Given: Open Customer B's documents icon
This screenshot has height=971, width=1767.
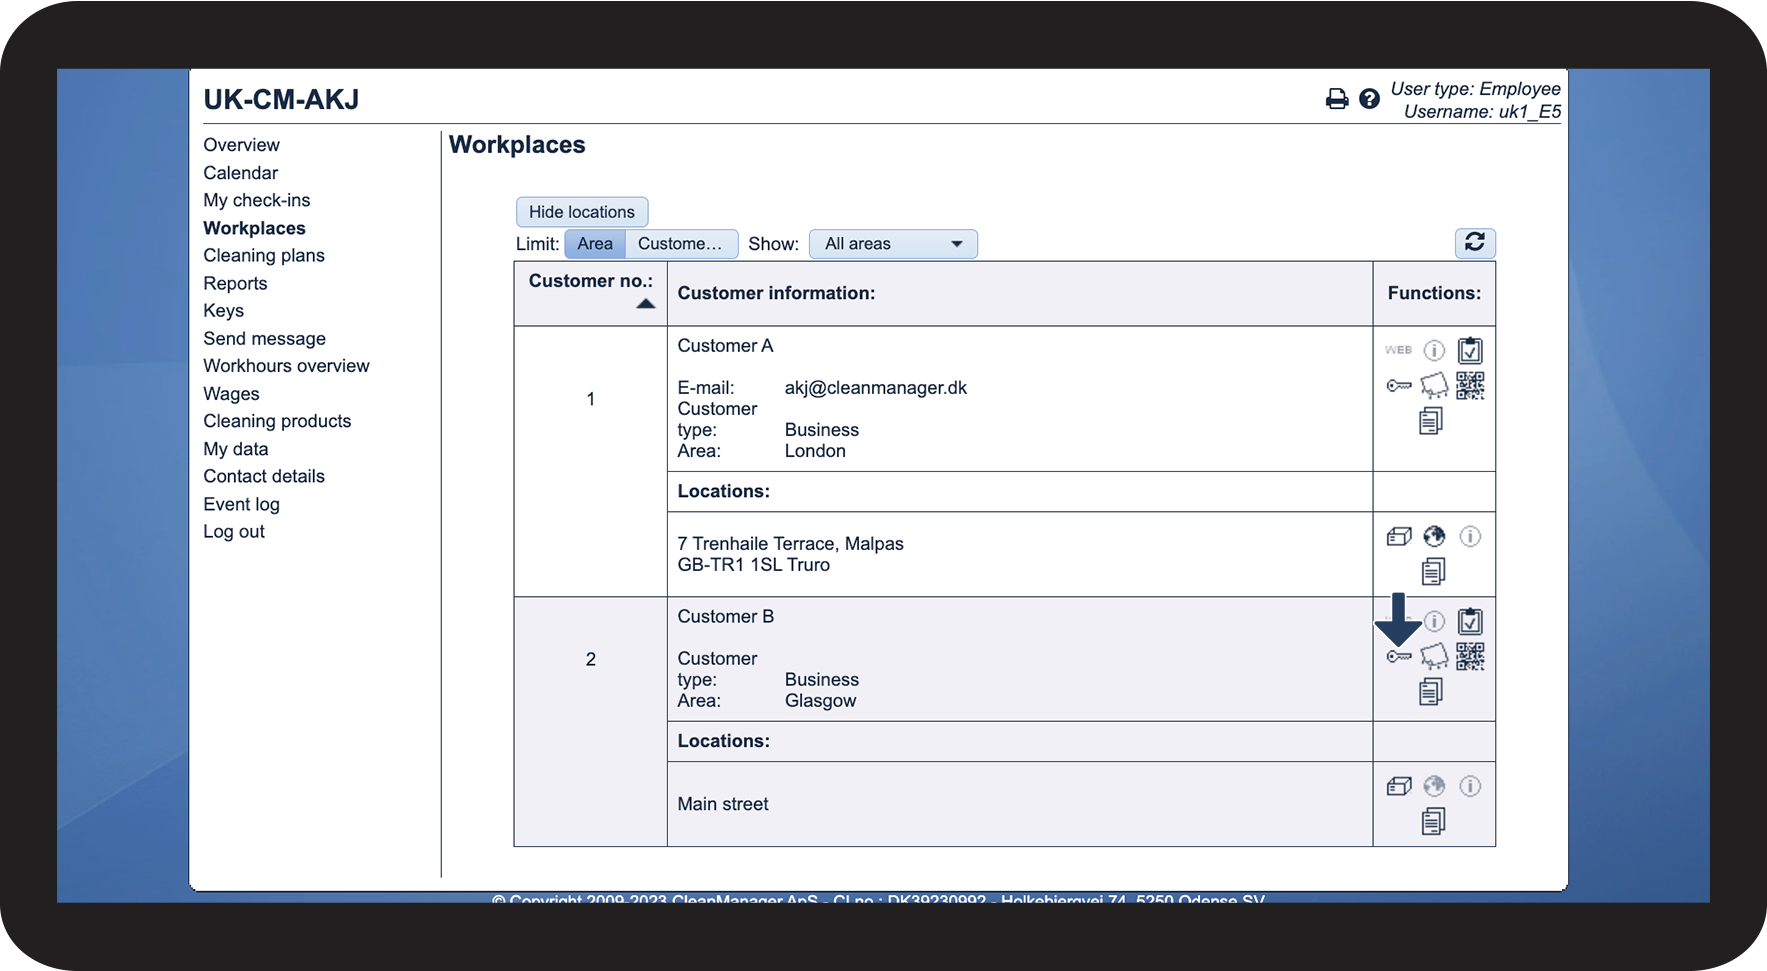Looking at the screenshot, I should [x=1431, y=691].
